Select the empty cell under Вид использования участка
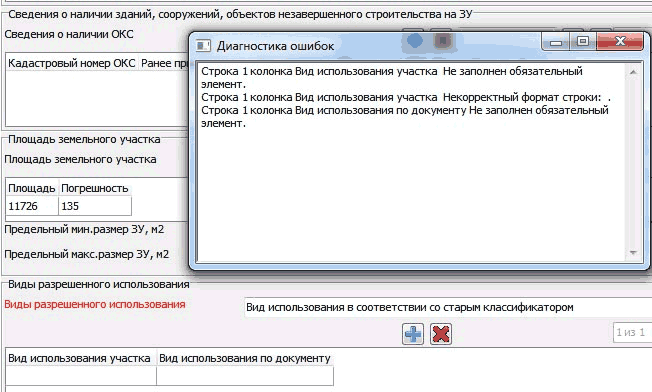This screenshot has width=652, height=392. point(81,376)
